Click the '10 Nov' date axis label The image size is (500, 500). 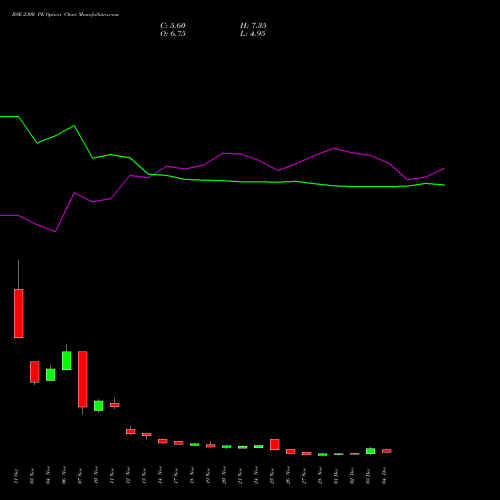click(x=96, y=476)
